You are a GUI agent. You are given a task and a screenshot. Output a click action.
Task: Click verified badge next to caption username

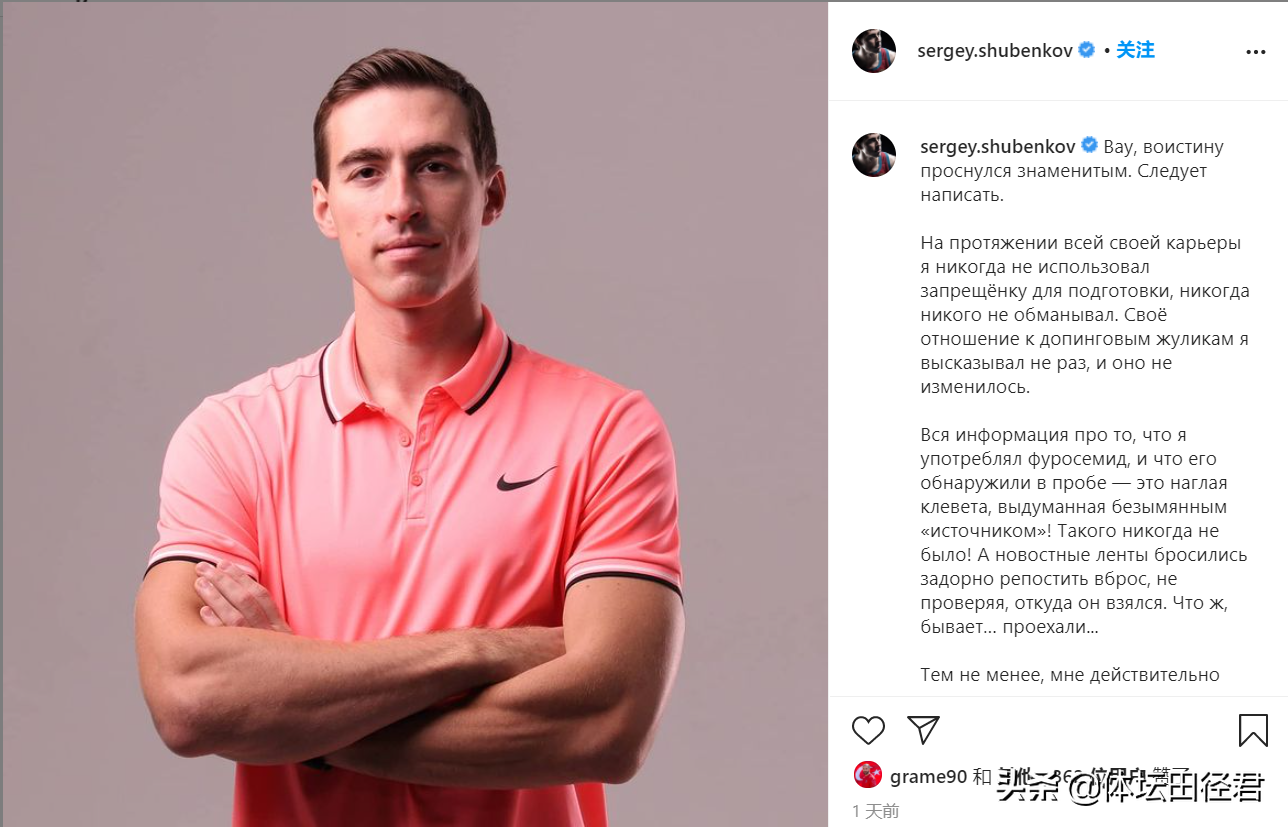(x=1090, y=147)
